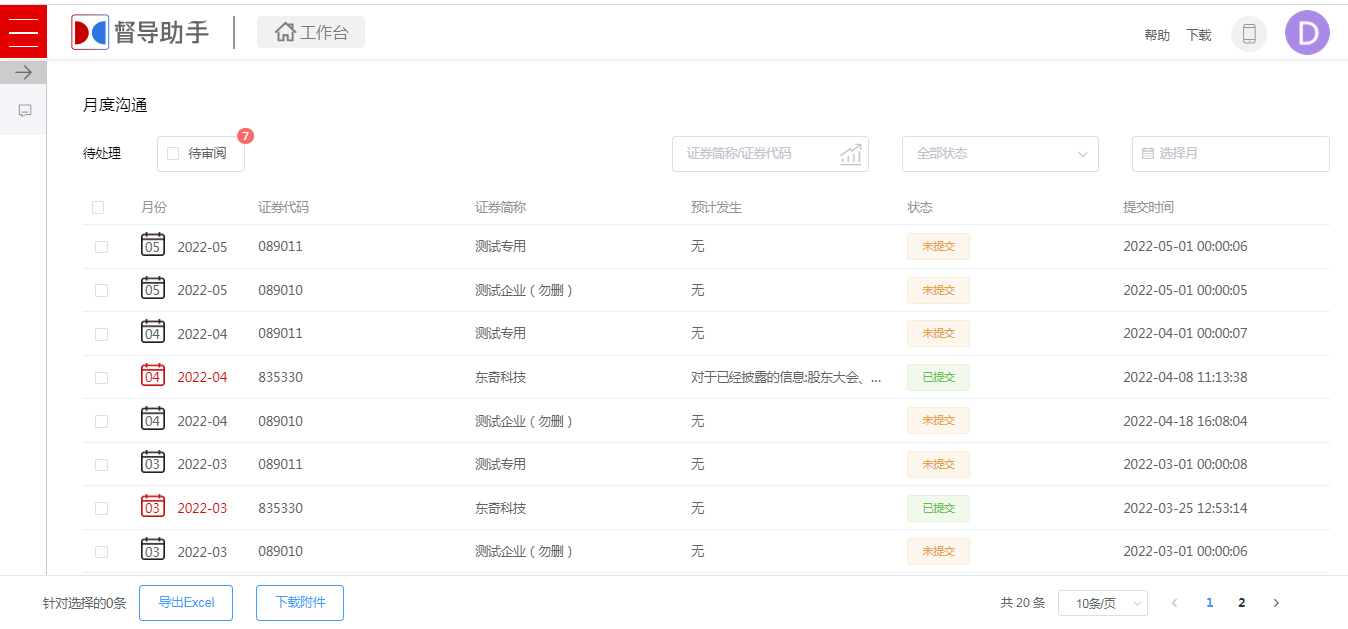Open the purple D user avatar
Screen dimensions: 1348x629
[1307, 33]
